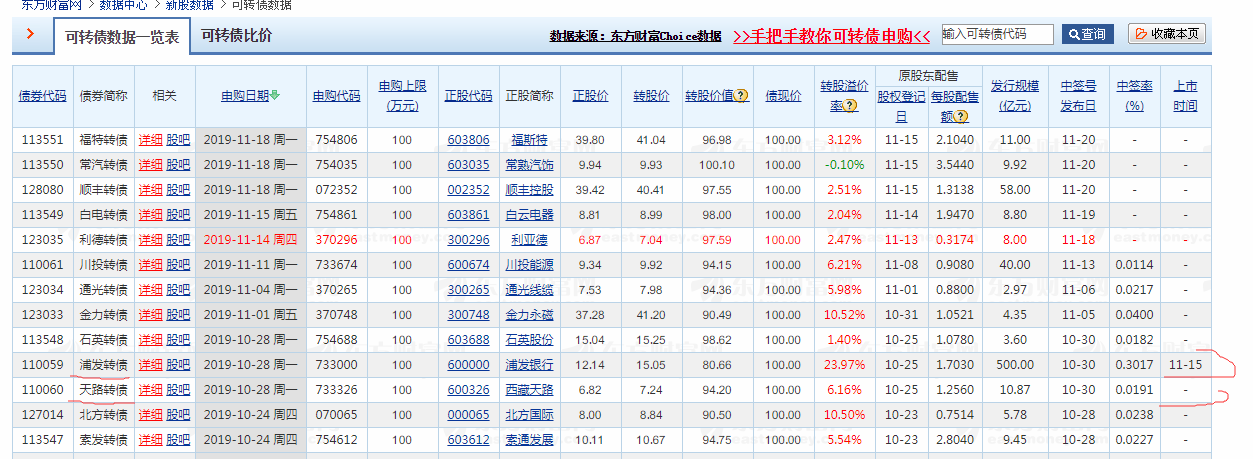Open 数据中心 breadcrumb link

pyautogui.click(x=123, y=5)
